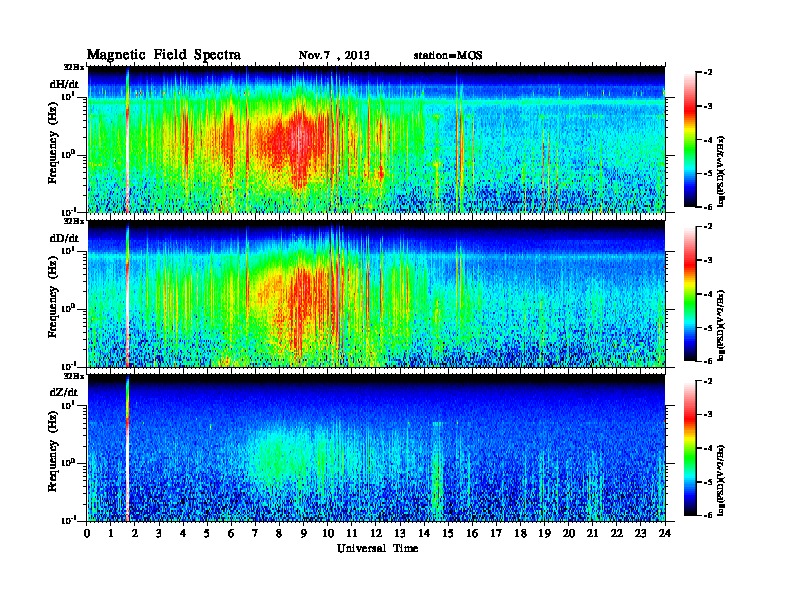Viewport: 792px width, 612px height.
Task: Click hour 0 on the Universal Time axis
Action: [x=87, y=534]
